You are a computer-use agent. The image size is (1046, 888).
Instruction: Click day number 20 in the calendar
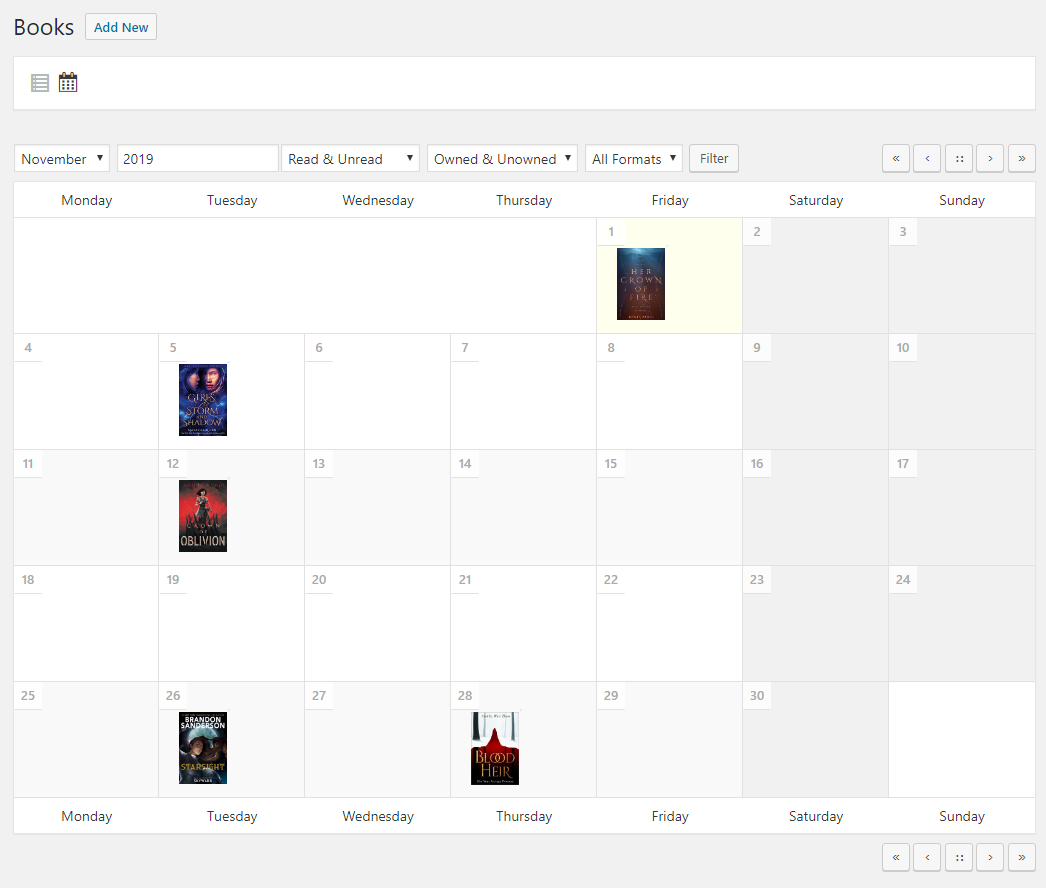(x=319, y=580)
